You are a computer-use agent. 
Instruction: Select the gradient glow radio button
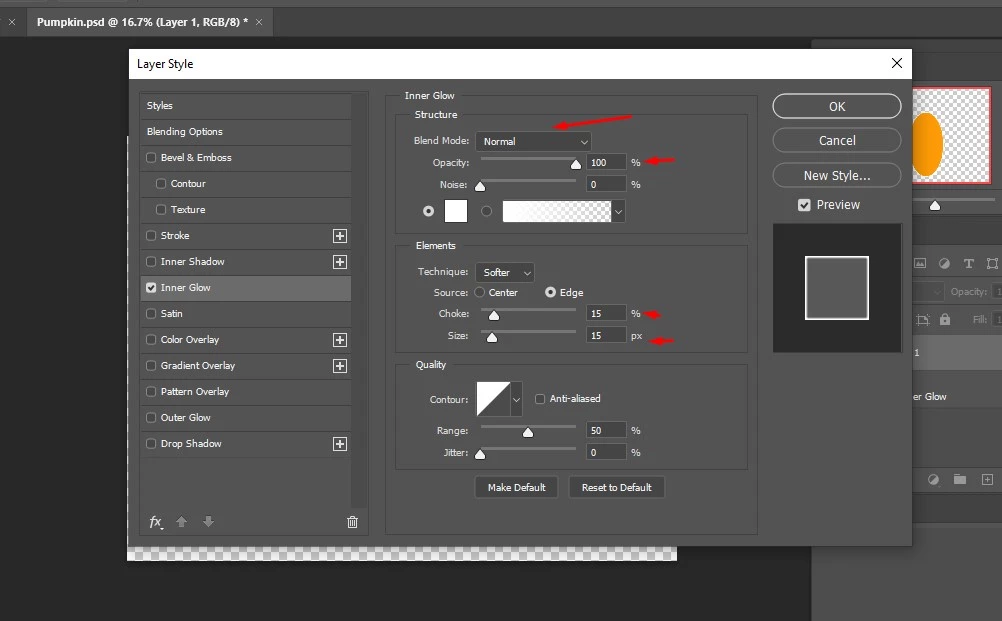point(487,211)
